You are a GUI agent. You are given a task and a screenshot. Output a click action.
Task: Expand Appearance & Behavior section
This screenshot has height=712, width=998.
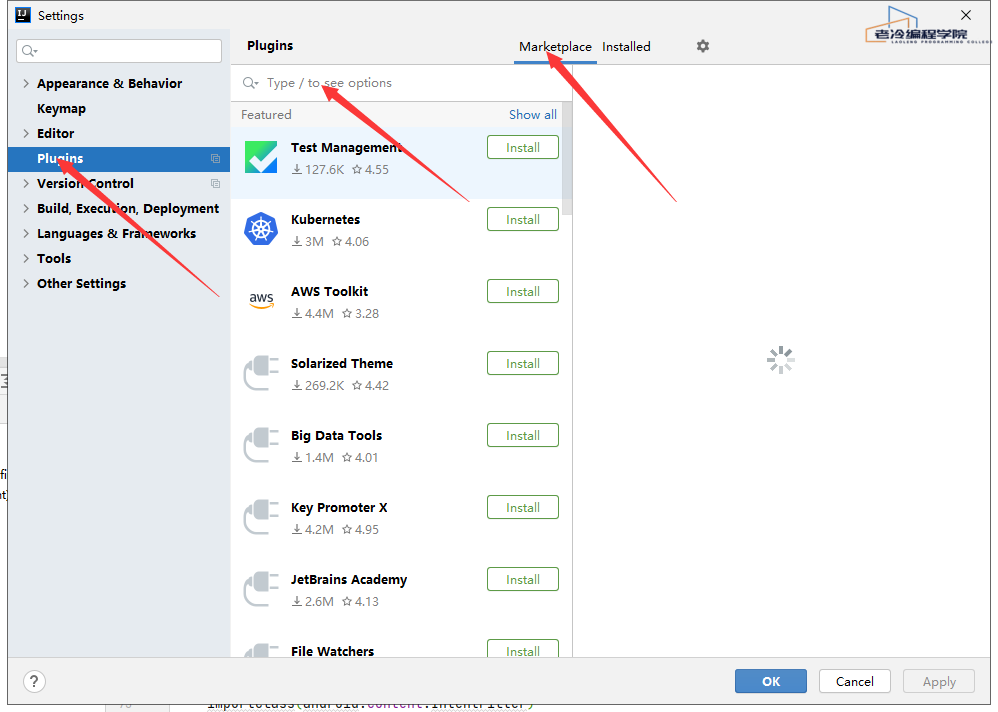[x=25, y=83]
